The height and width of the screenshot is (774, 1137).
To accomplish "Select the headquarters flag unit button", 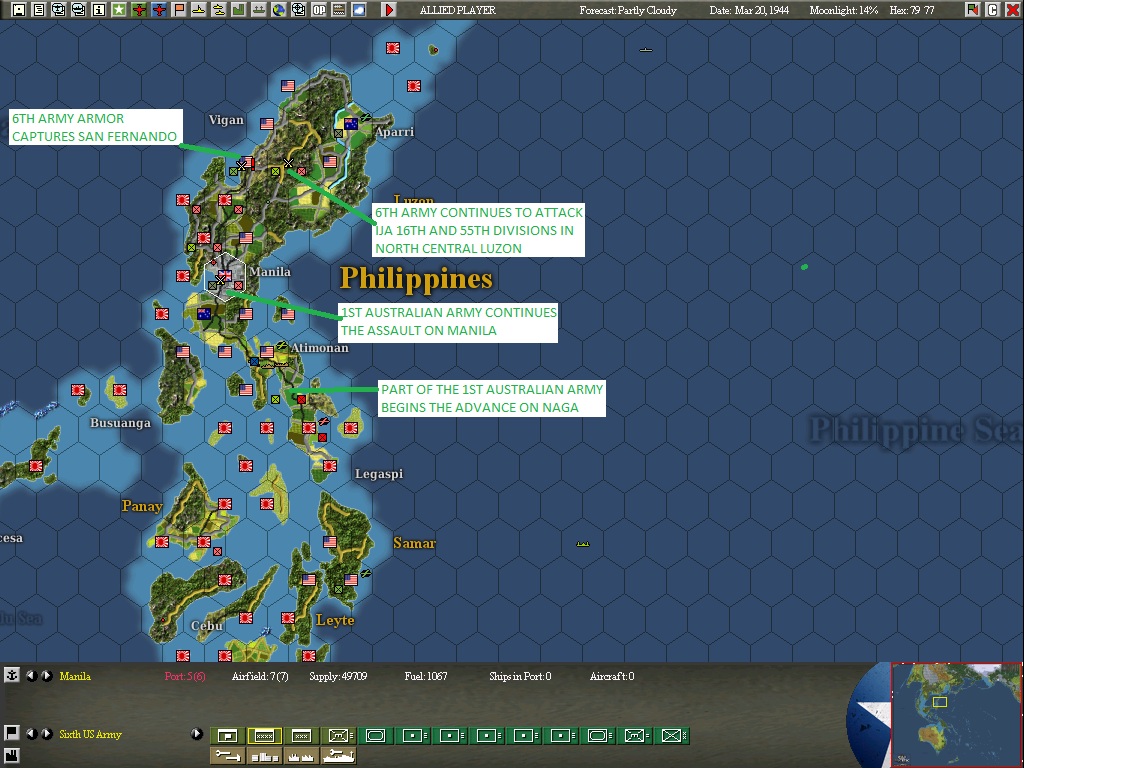I will click(228, 736).
